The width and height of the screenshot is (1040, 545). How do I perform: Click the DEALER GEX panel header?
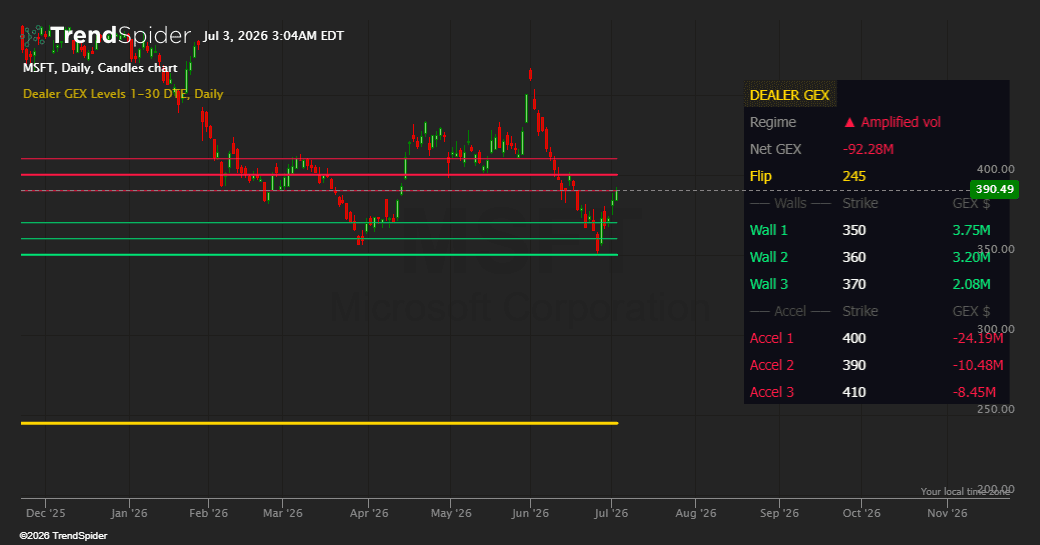pyautogui.click(x=789, y=95)
